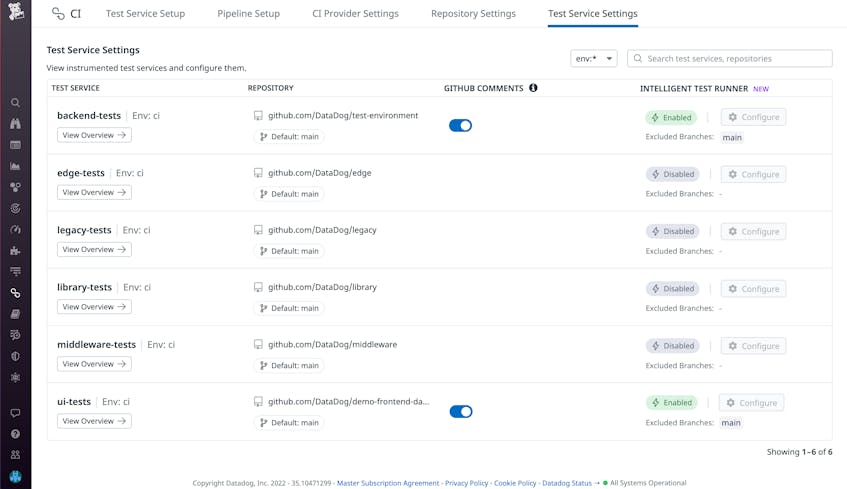Open the area-chart icon in the sidebar
Image resolution: width=847 pixels, height=489 pixels.
click(x=15, y=166)
